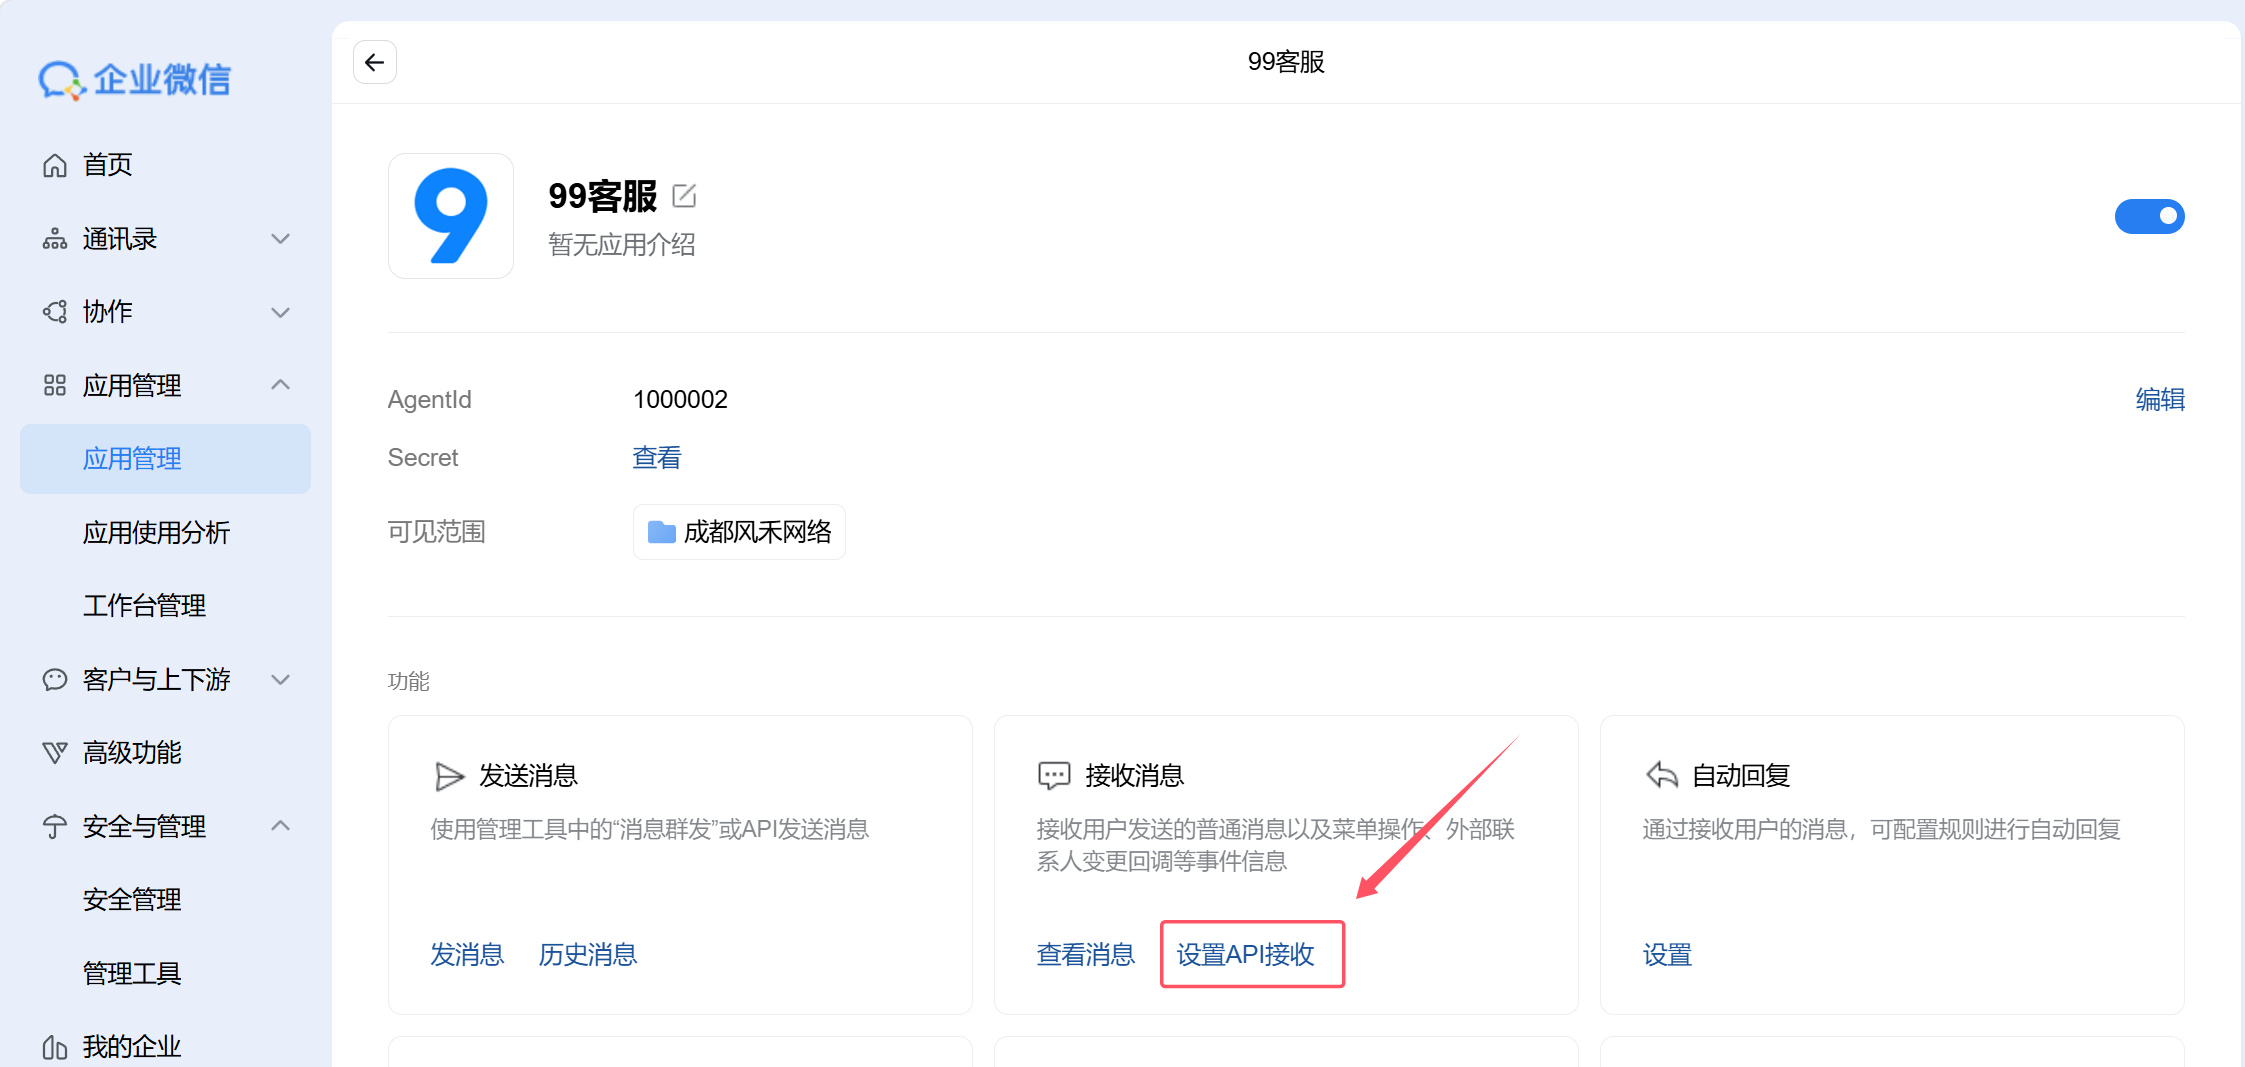This screenshot has width=2245, height=1067.
Task: Open the 历史消息 link
Action: 588,955
